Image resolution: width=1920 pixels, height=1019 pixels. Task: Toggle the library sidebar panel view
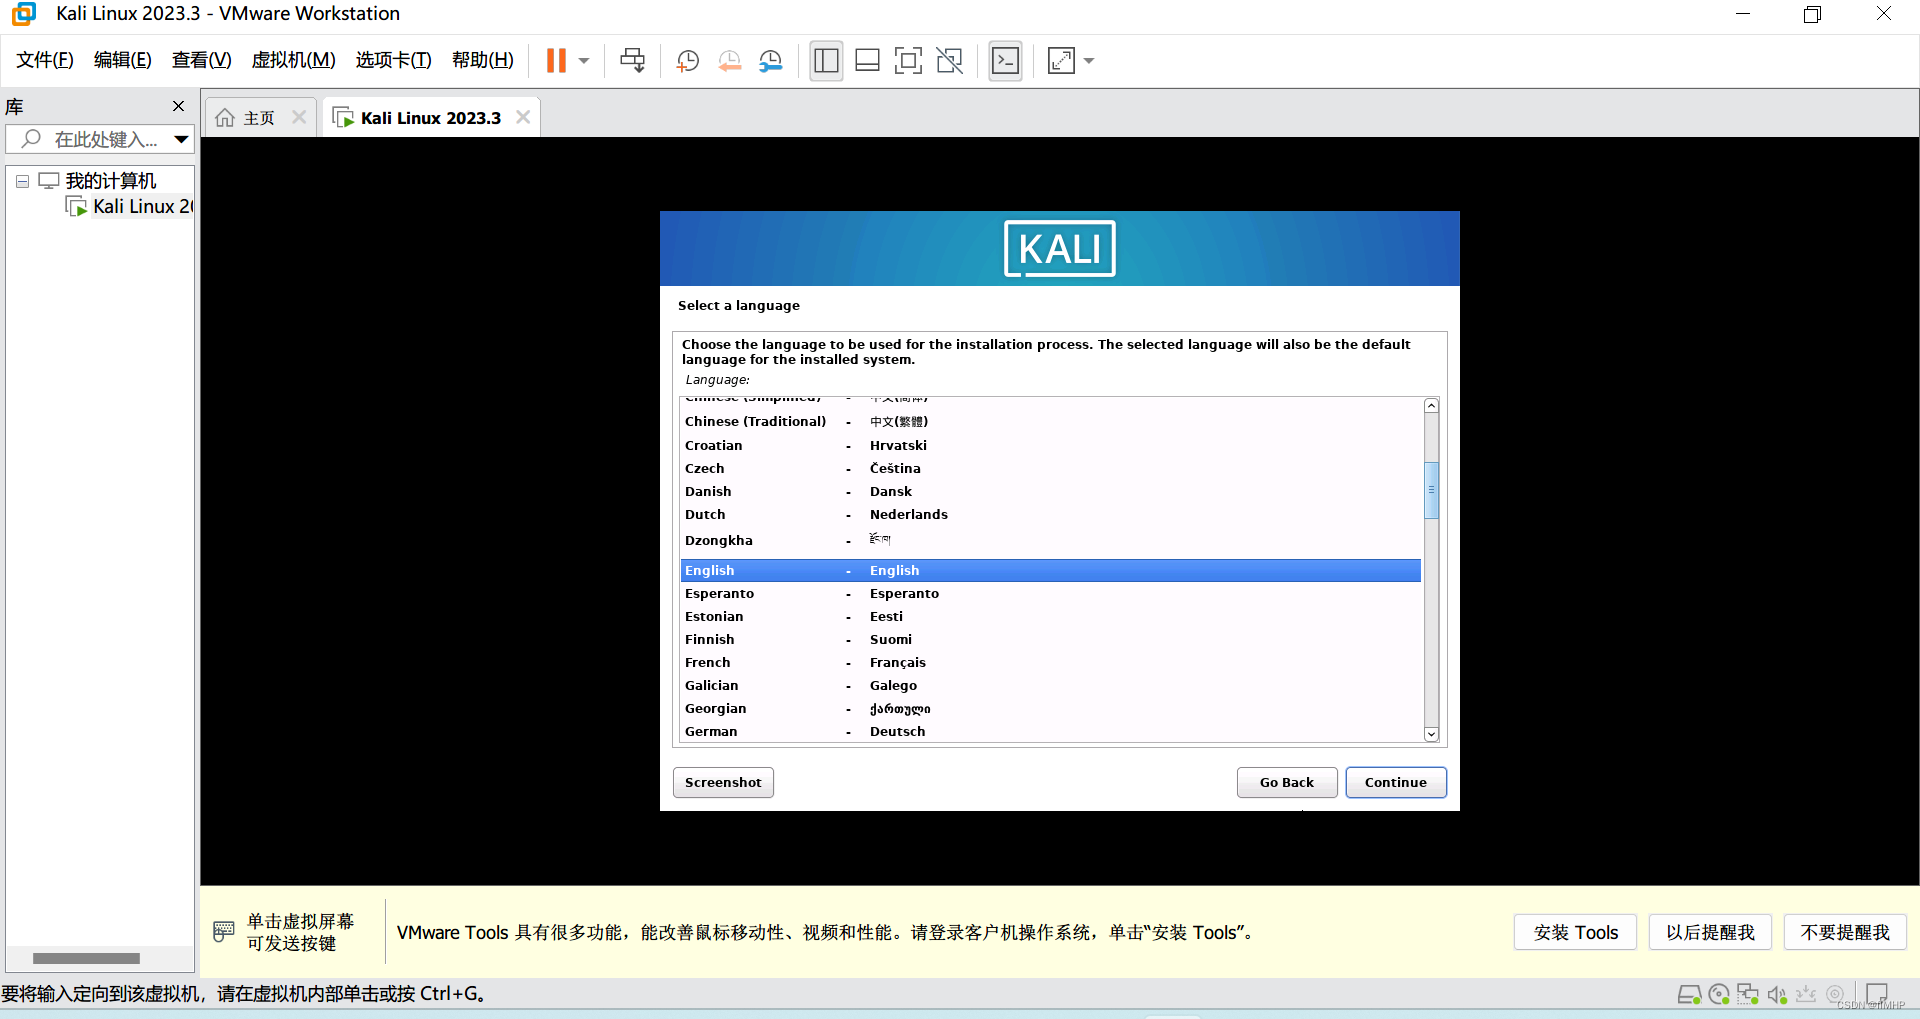click(826, 61)
